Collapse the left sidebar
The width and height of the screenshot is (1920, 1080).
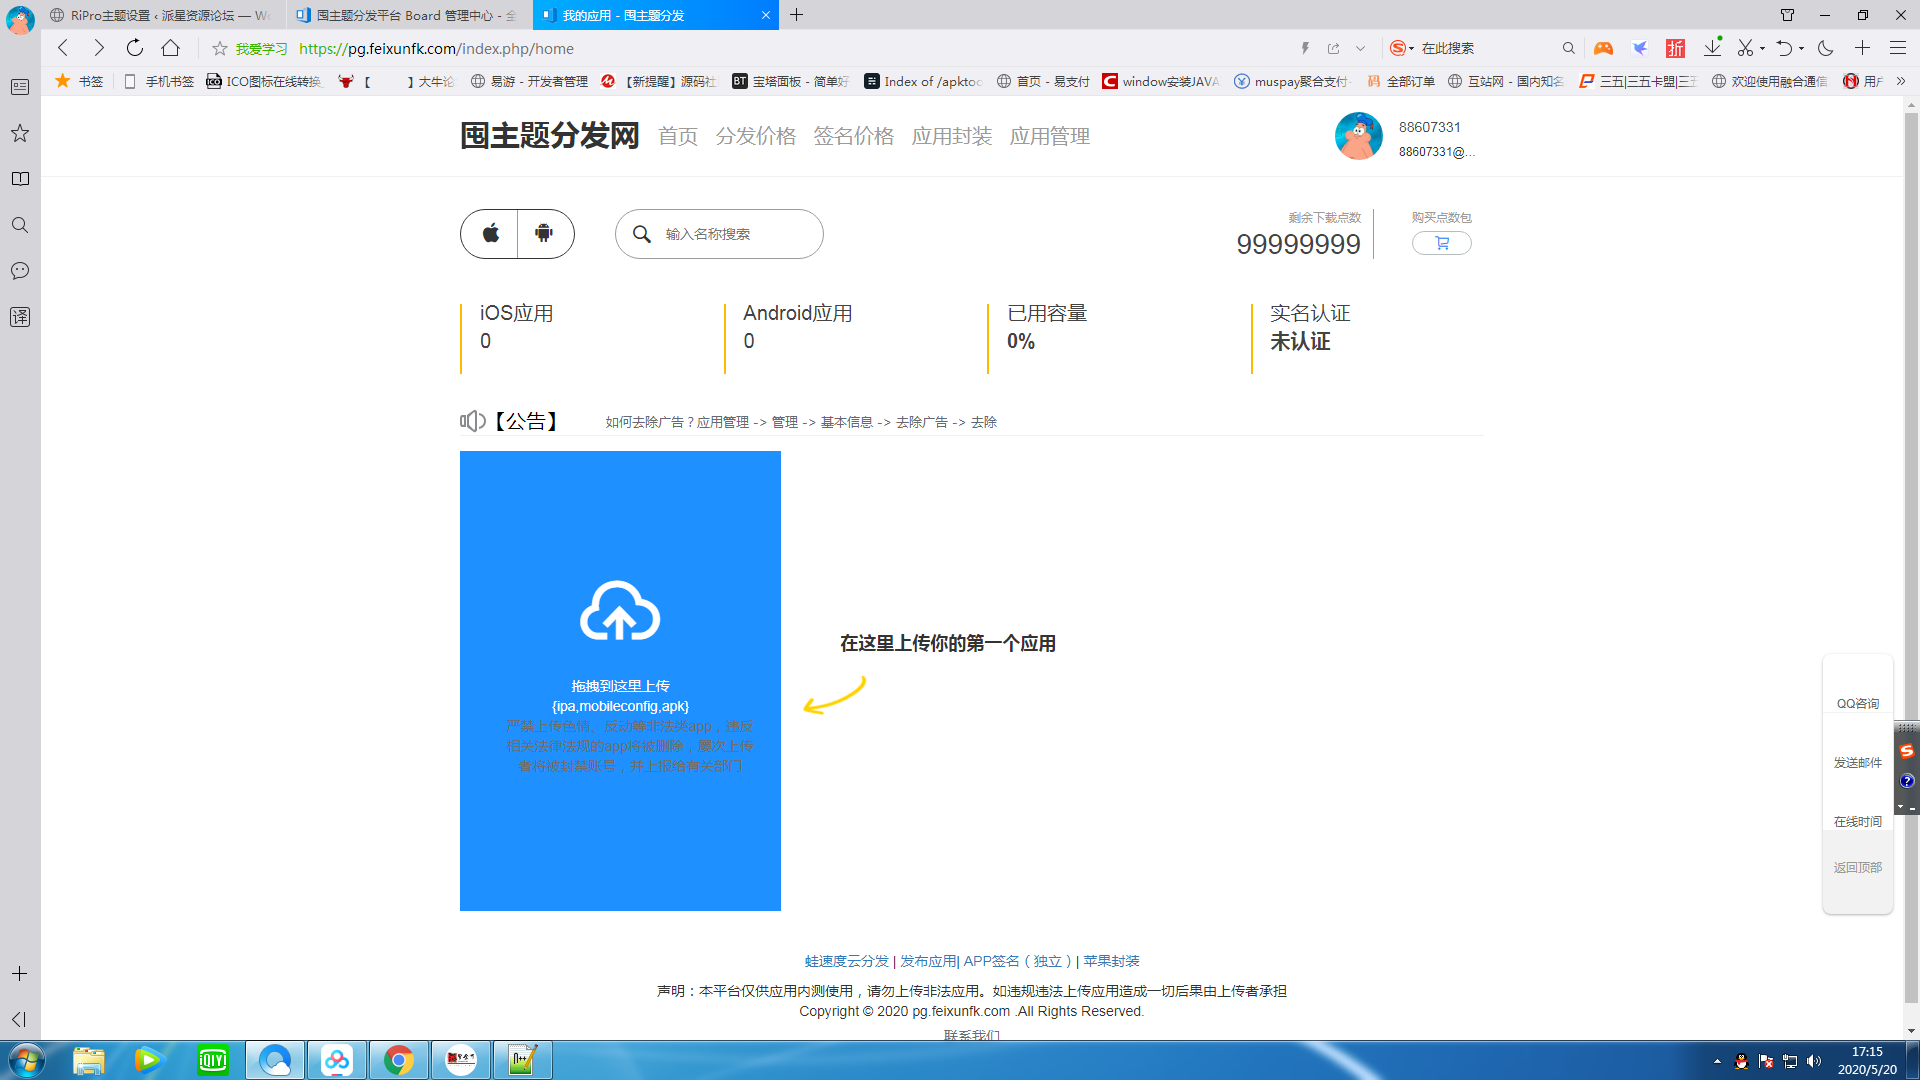point(19,1019)
